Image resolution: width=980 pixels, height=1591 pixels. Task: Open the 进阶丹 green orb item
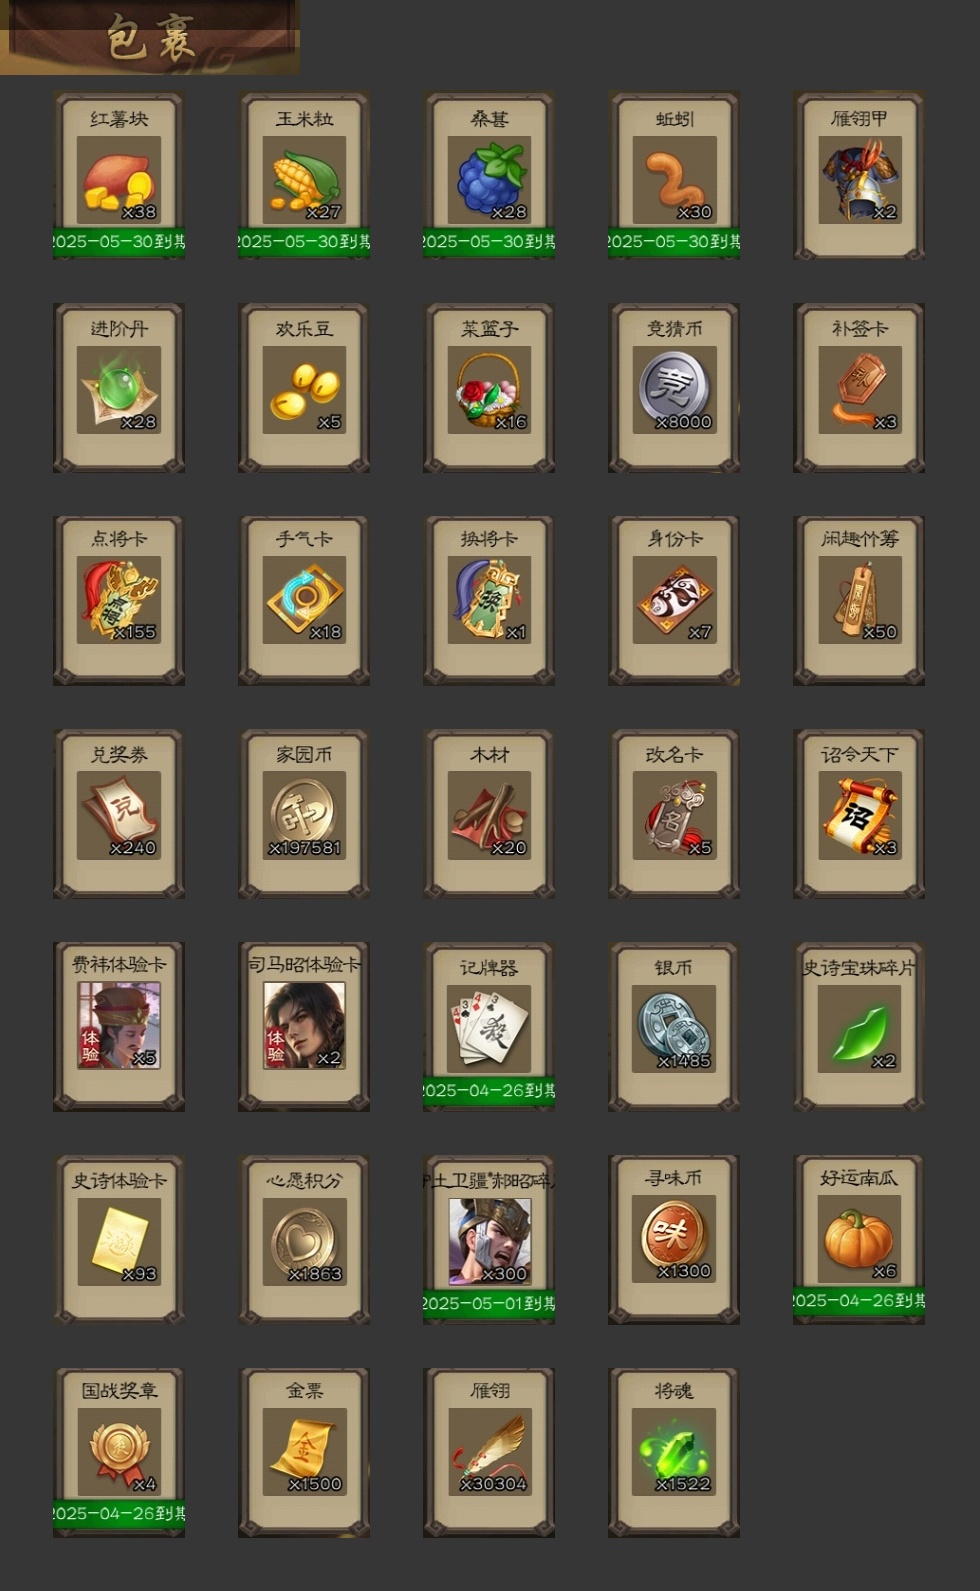119,388
